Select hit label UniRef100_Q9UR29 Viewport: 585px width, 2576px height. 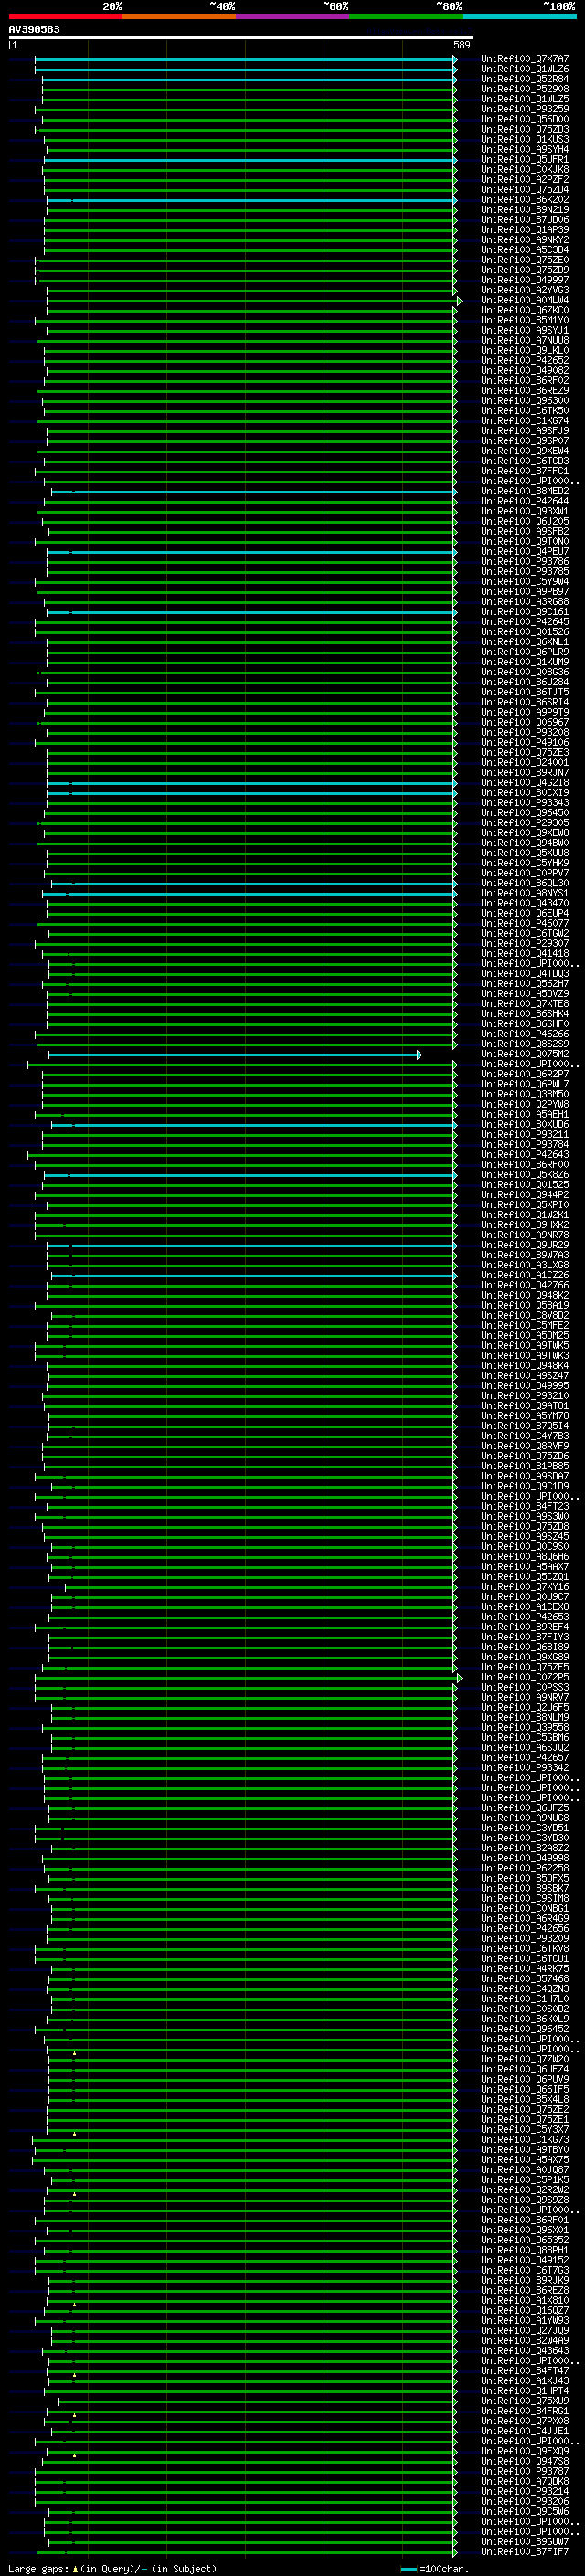click(524, 1246)
